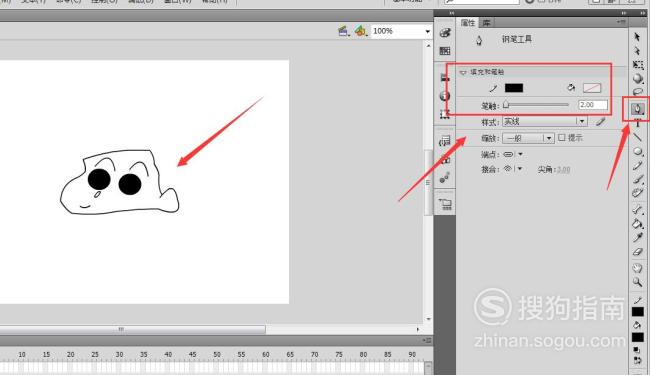The image size is (650, 375).
Task: Click the black stroke color swatch
Action: [x=514, y=88]
